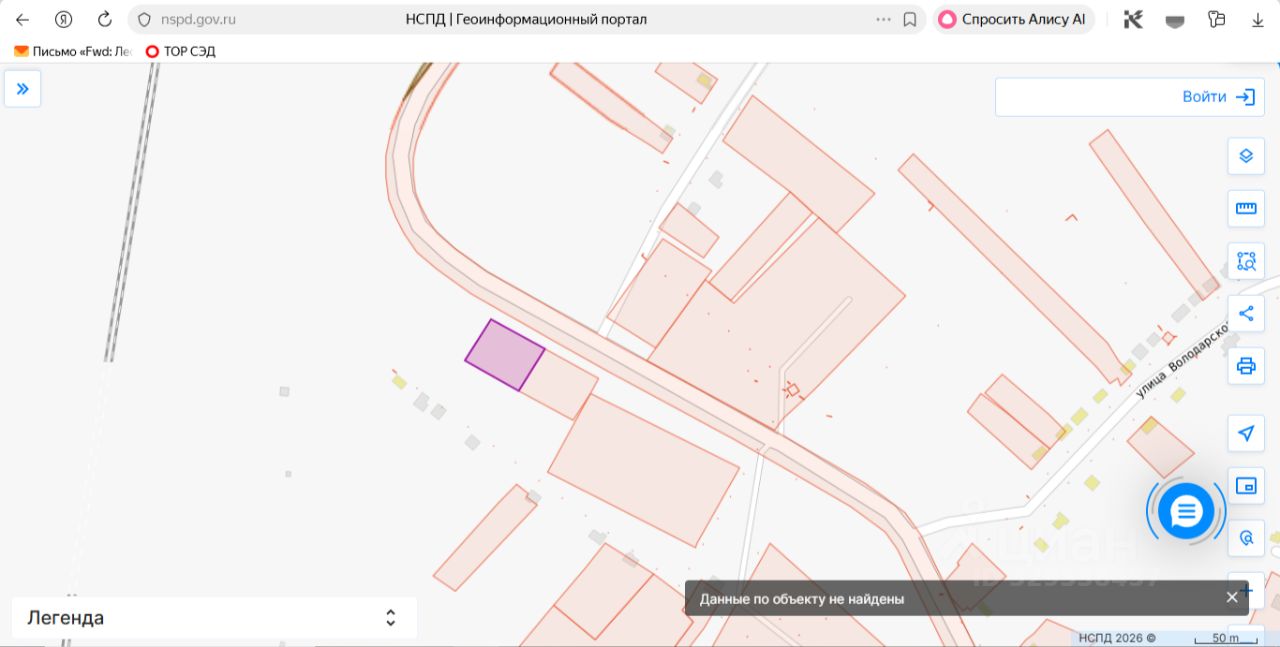Open the Письмо Fwd bookmark
The image size is (1280, 647).
click(x=73, y=51)
